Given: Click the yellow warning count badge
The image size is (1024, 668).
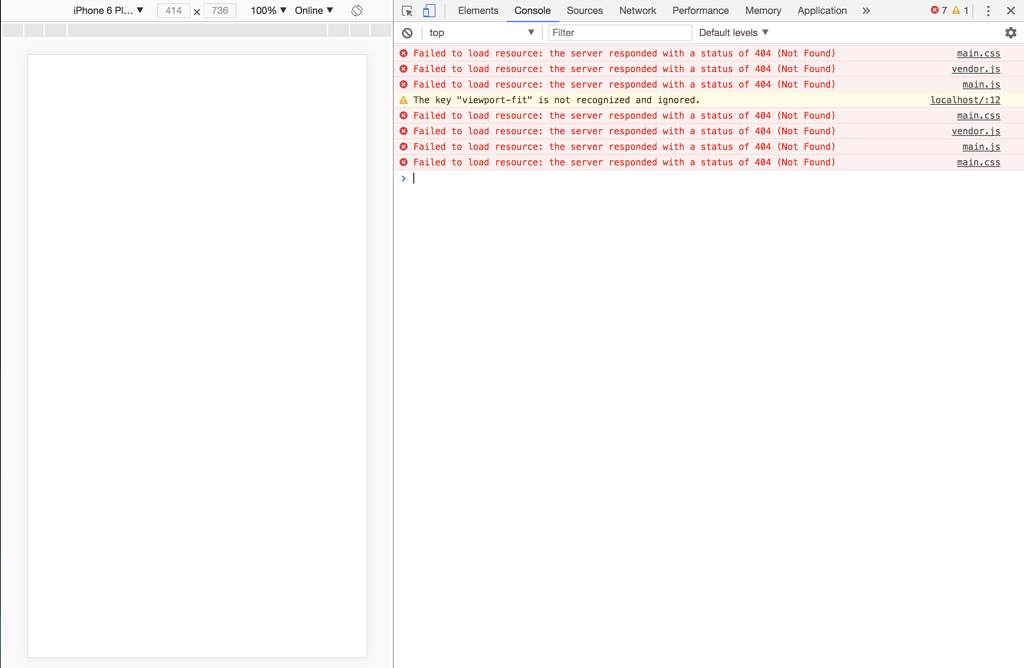Looking at the screenshot, I should (x=960, y=10).
